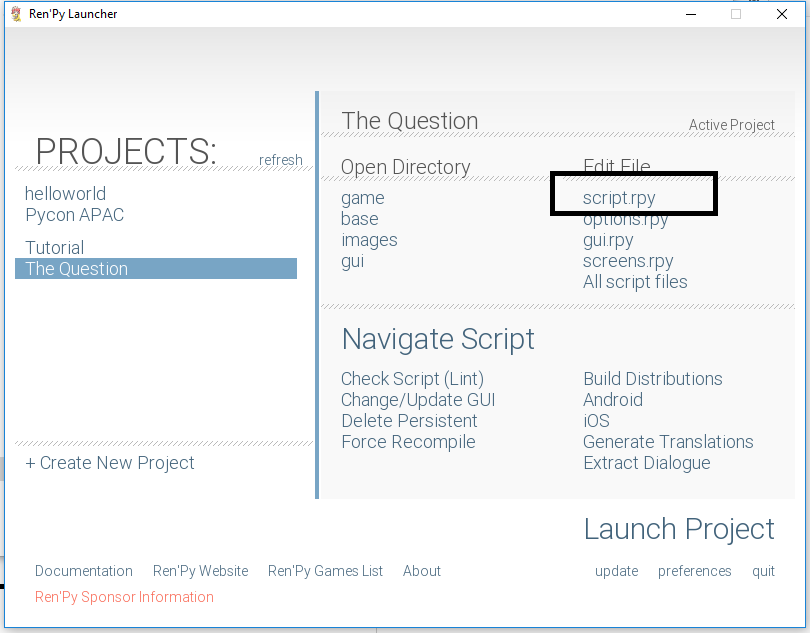Click the Ren'Py Launcher title bar icon
This screenshot has width=810, height=633.
(x=17, y=14)
